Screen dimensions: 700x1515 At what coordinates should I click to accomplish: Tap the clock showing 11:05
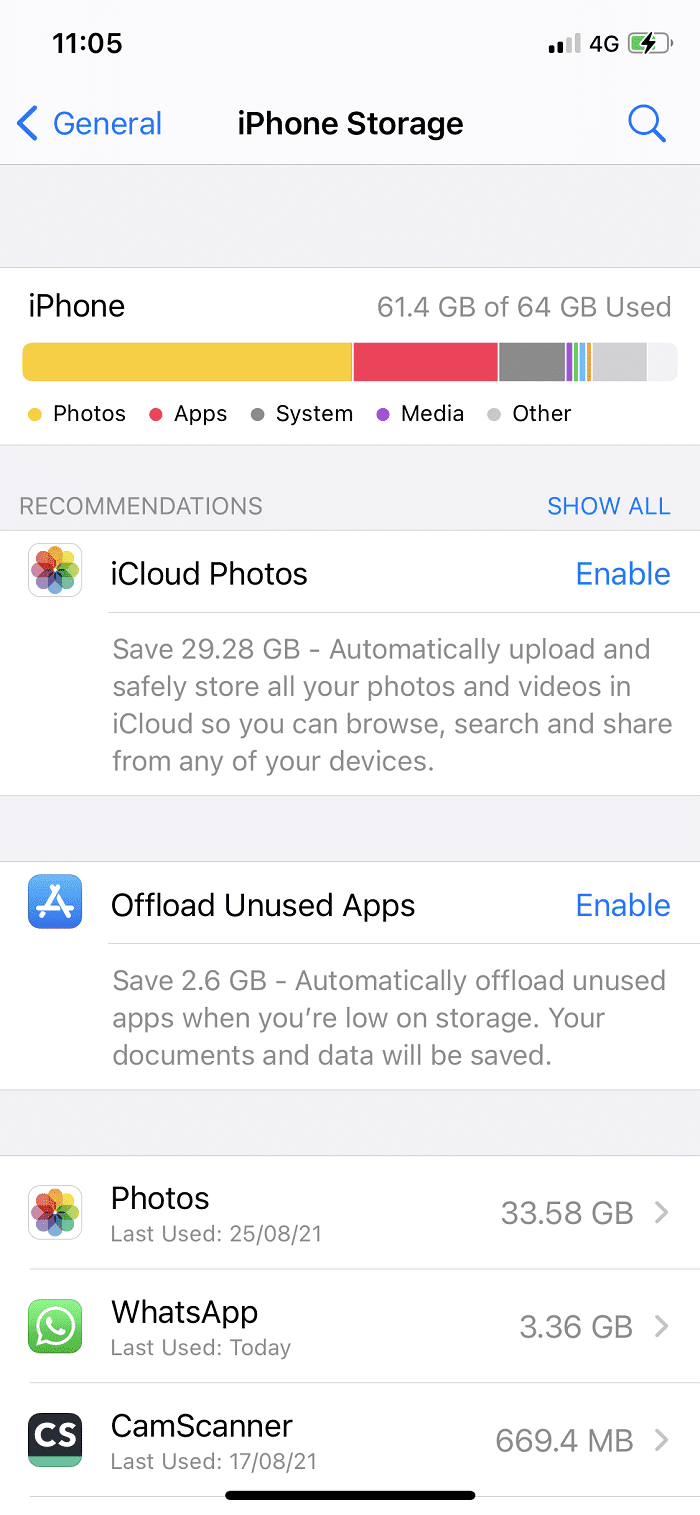click(87, 43)
